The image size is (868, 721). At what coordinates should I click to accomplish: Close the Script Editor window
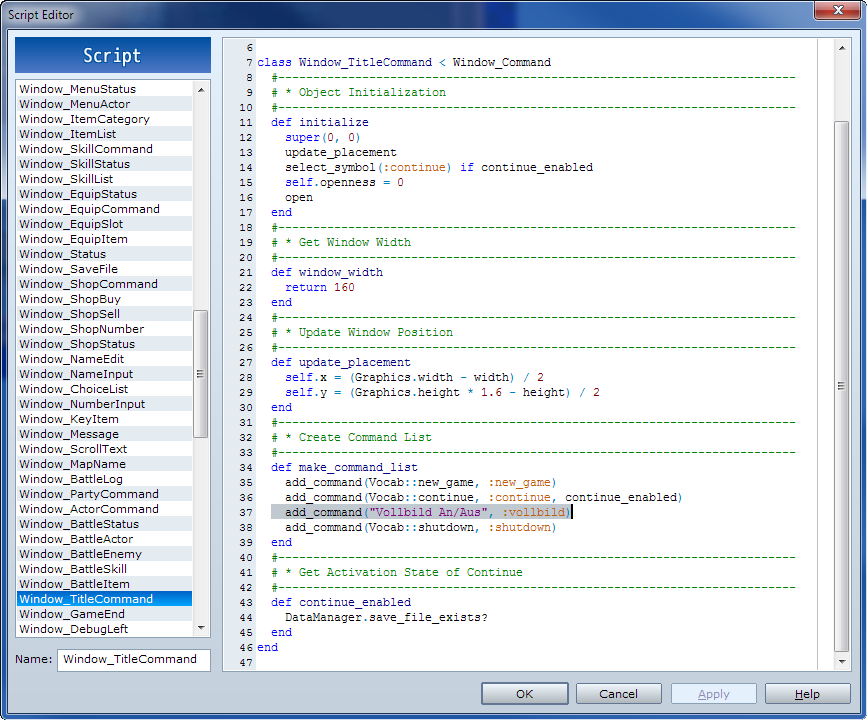tap(836, 12)
